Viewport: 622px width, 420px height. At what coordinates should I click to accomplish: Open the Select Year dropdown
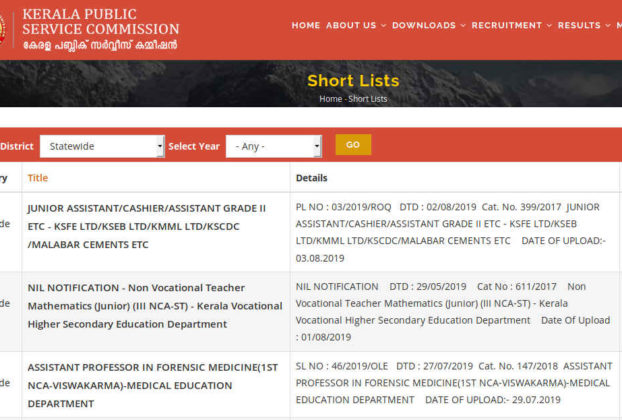tap(273, 146)
